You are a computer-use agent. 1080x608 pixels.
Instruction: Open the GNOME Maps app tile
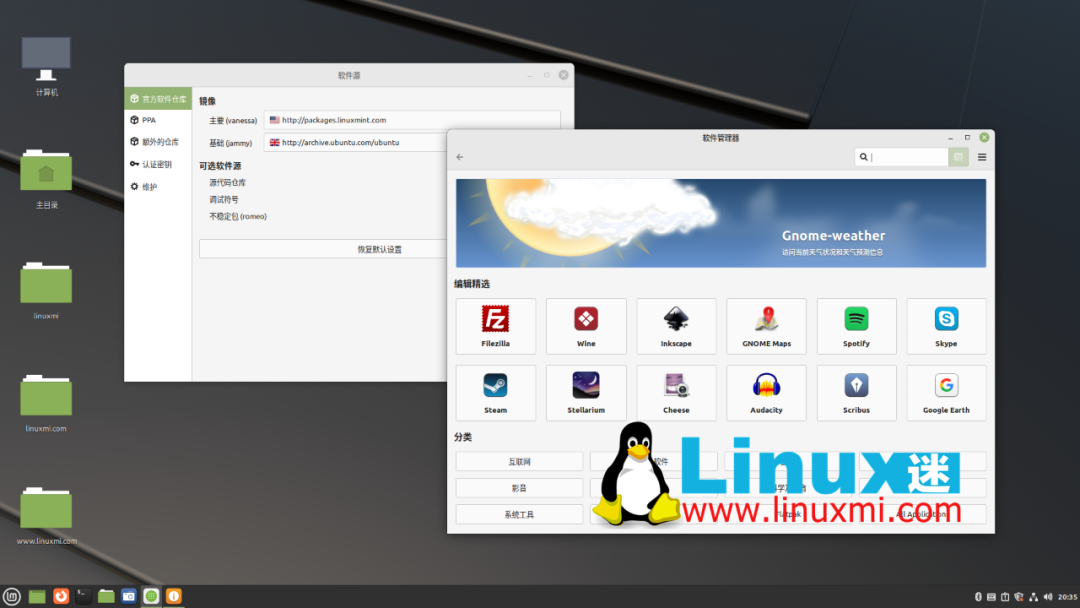click(x=766, y=326)
